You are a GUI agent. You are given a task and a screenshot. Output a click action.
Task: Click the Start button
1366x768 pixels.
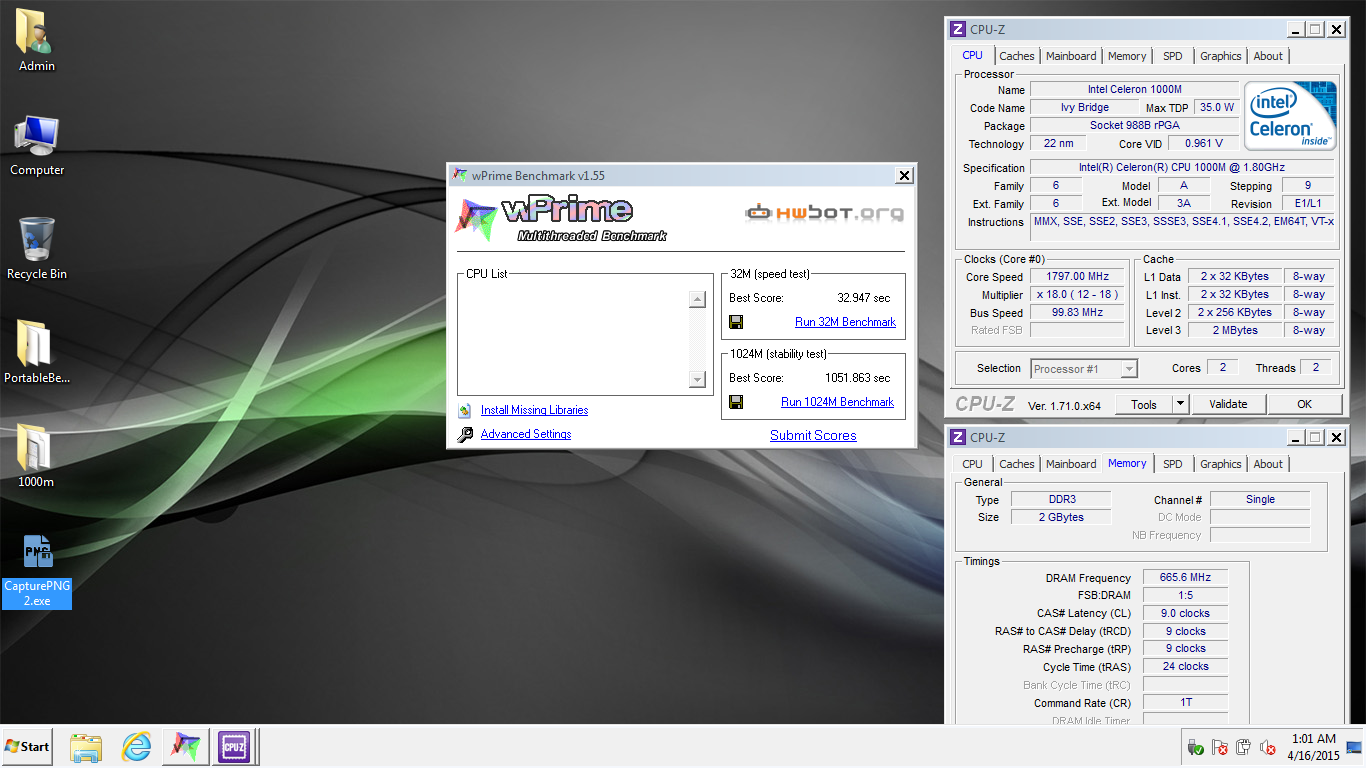pos(27,747)
